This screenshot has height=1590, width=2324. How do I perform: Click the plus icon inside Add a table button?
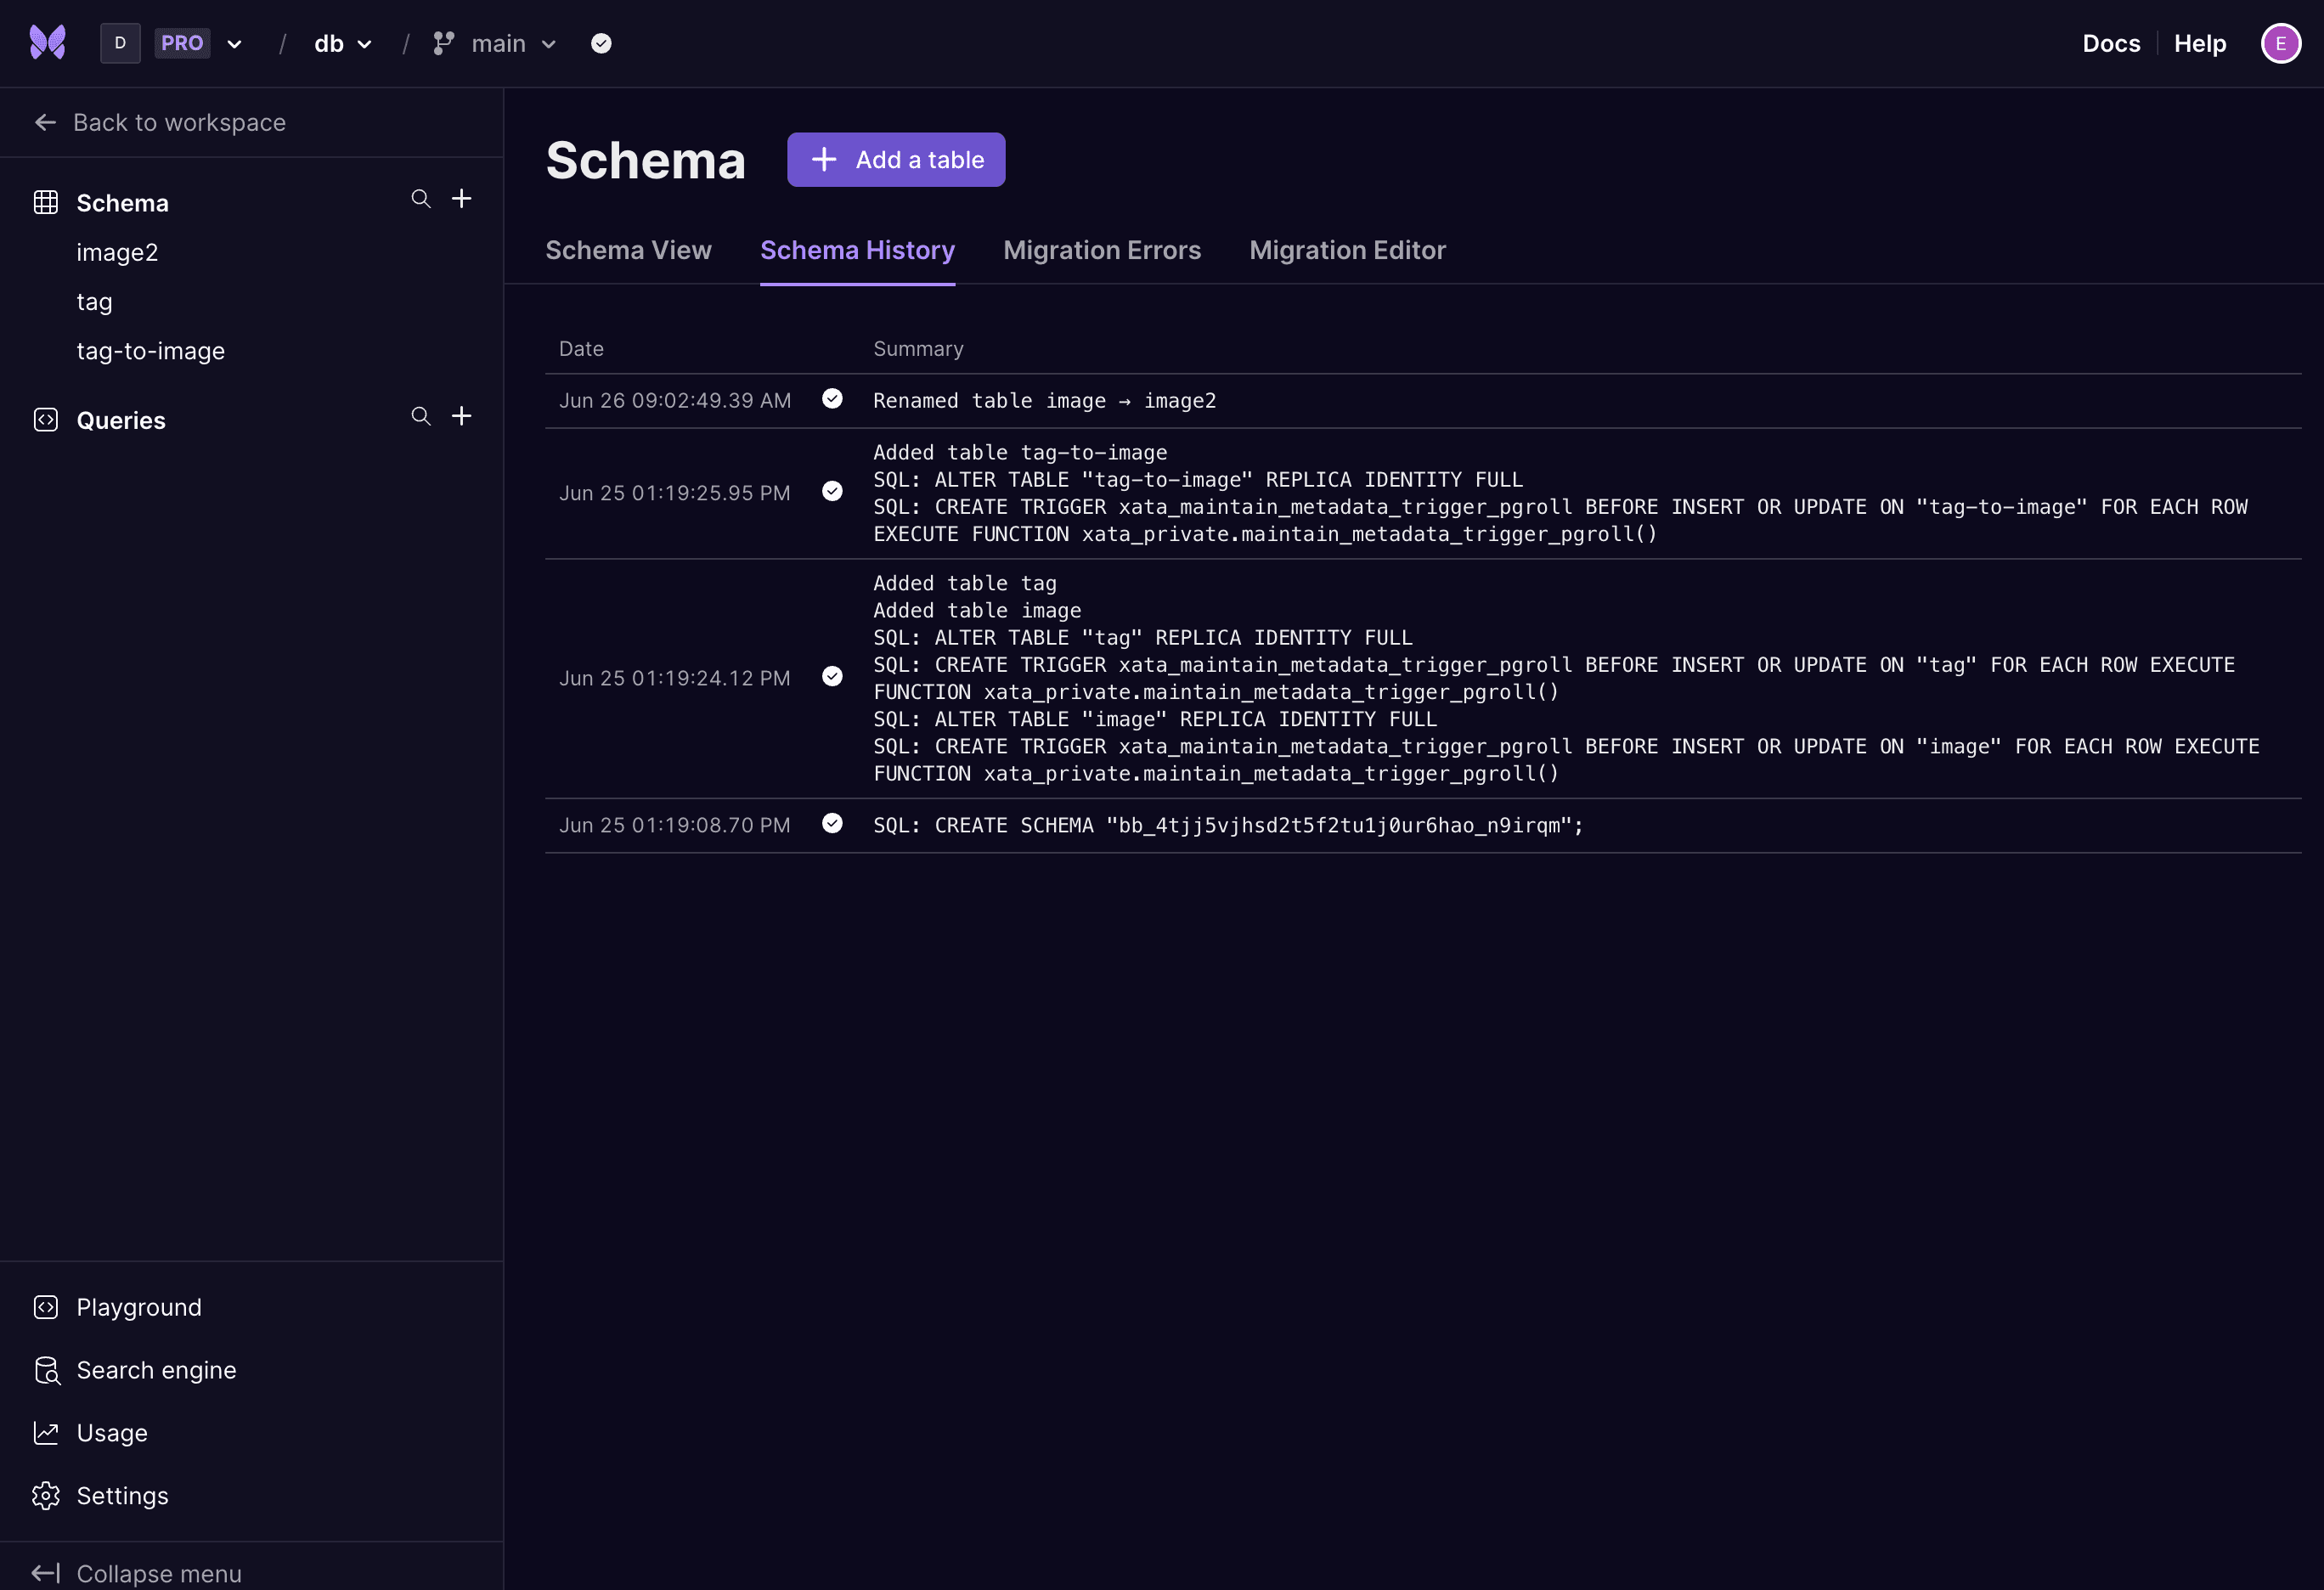click(824, 160)
